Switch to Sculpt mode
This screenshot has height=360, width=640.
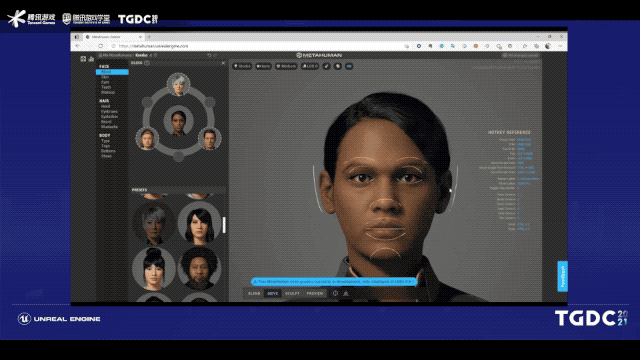[x=292, y=293]
